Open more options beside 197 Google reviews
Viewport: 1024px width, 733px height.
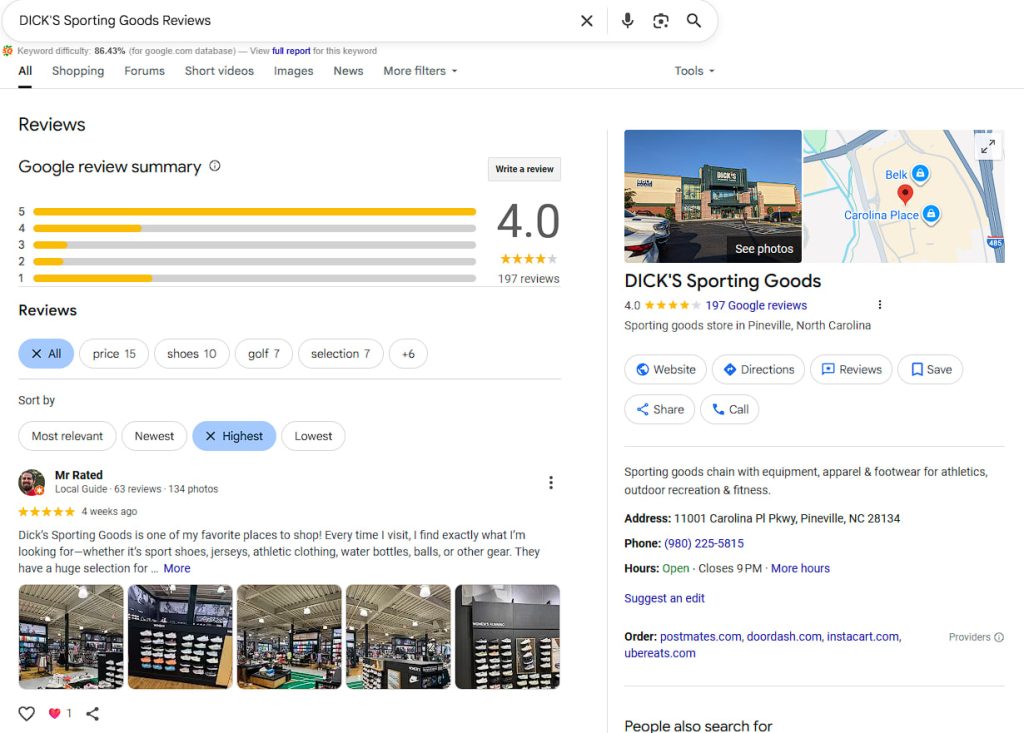click(x=880, y=305)
